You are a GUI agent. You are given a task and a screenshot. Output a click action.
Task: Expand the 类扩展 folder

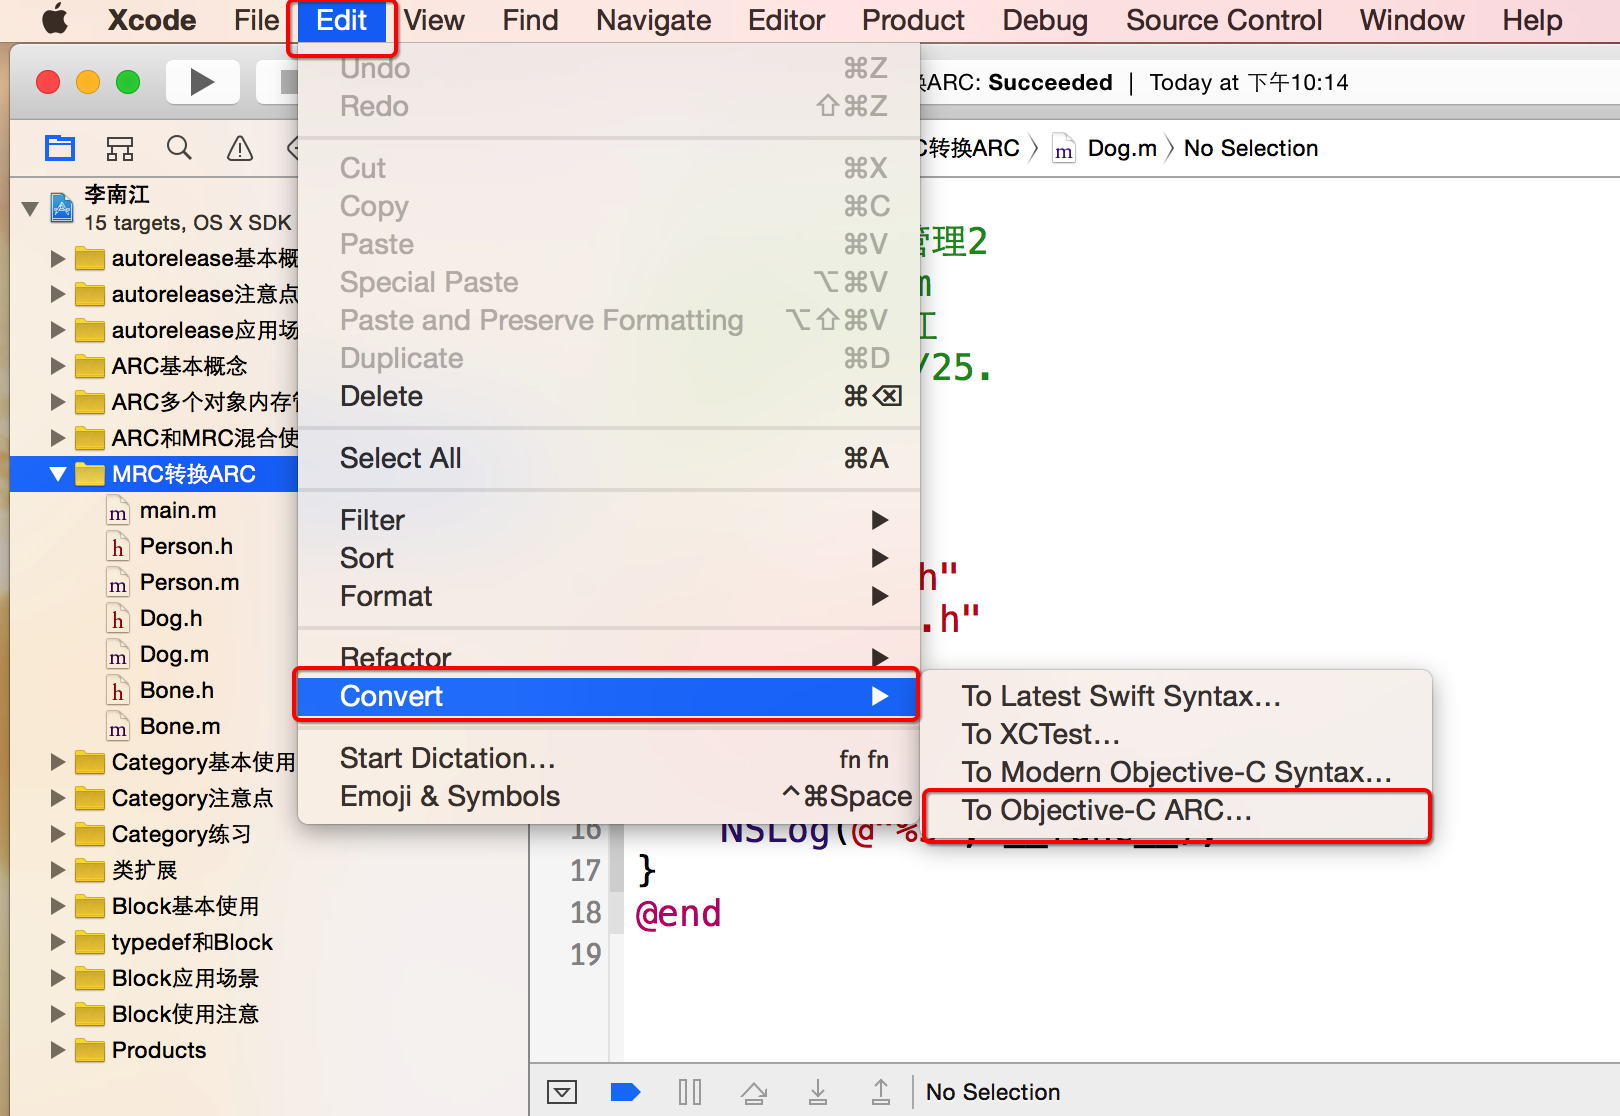click(x=58, y=871)
